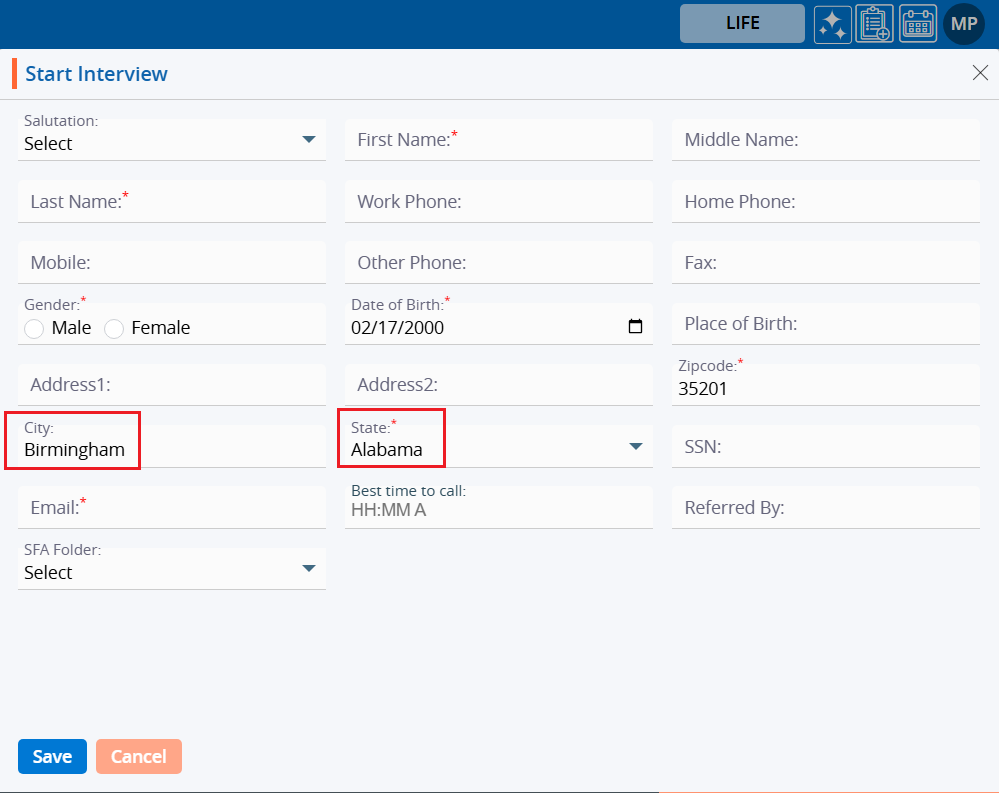Screen dimensions: 999x793
Task: Click the sparkle AI assistant icon
Action: click(x=832, y=24)
